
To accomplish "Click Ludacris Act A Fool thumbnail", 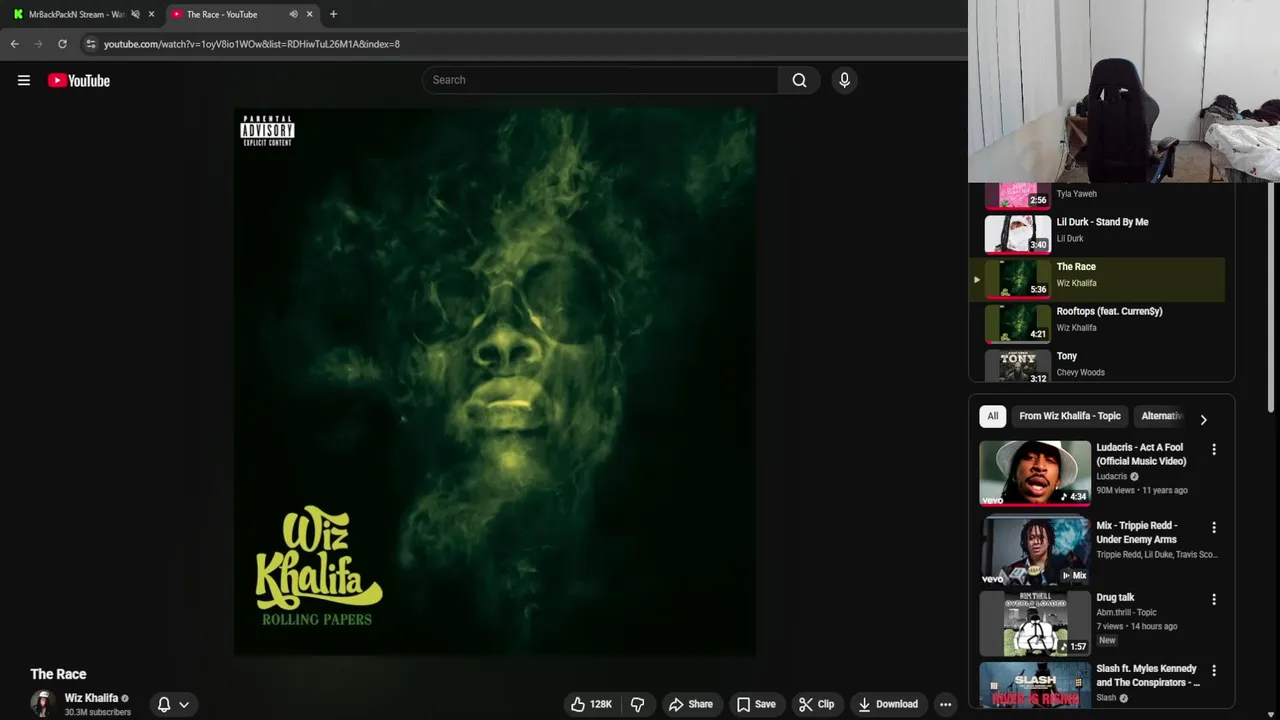I will (x=1035, y=473).
